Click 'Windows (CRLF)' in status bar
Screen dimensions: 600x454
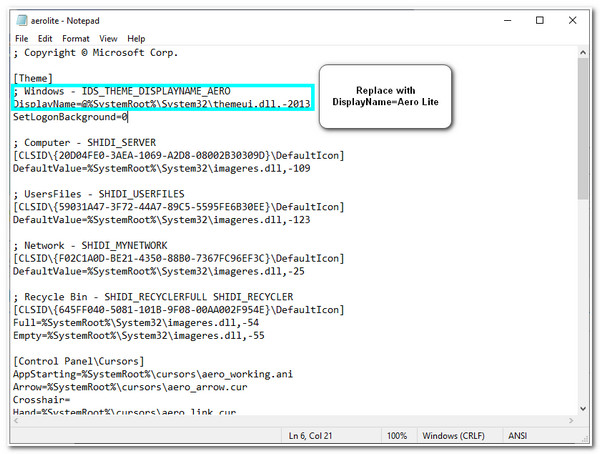click(x=453, y=436)
